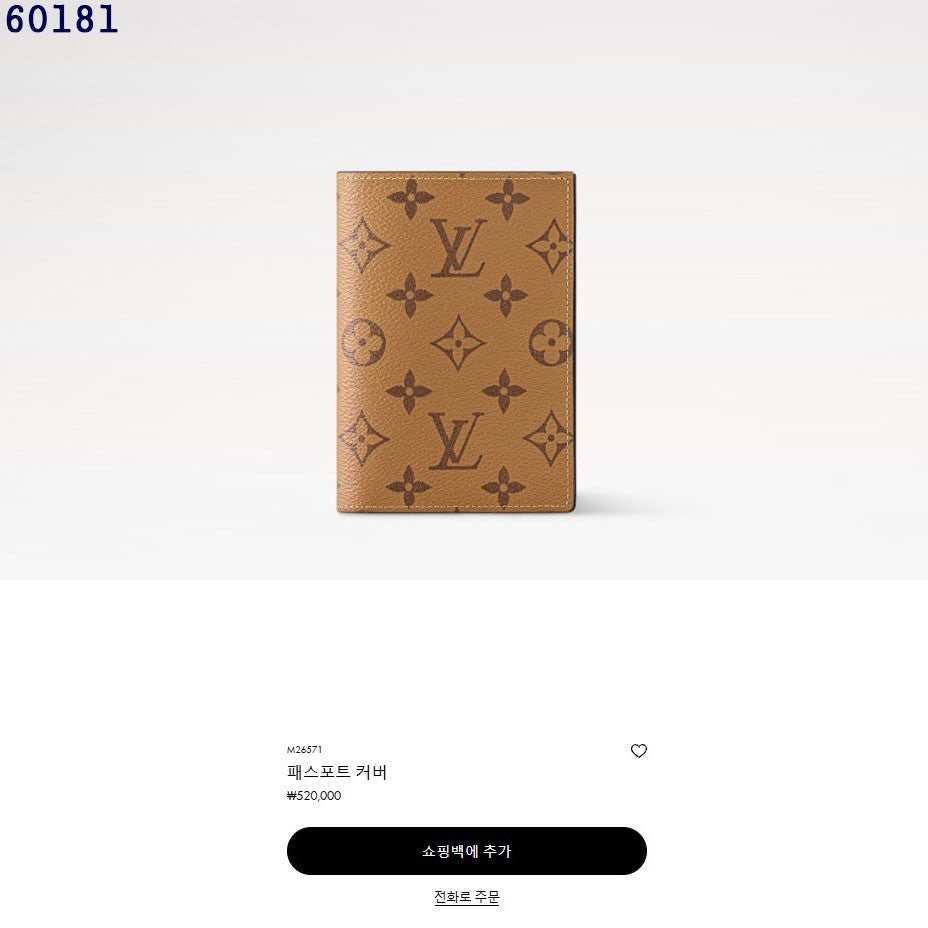Add the passport cover to the wishlist heart
The width and height of the screenshot is (928, 928).
(639, 750)
